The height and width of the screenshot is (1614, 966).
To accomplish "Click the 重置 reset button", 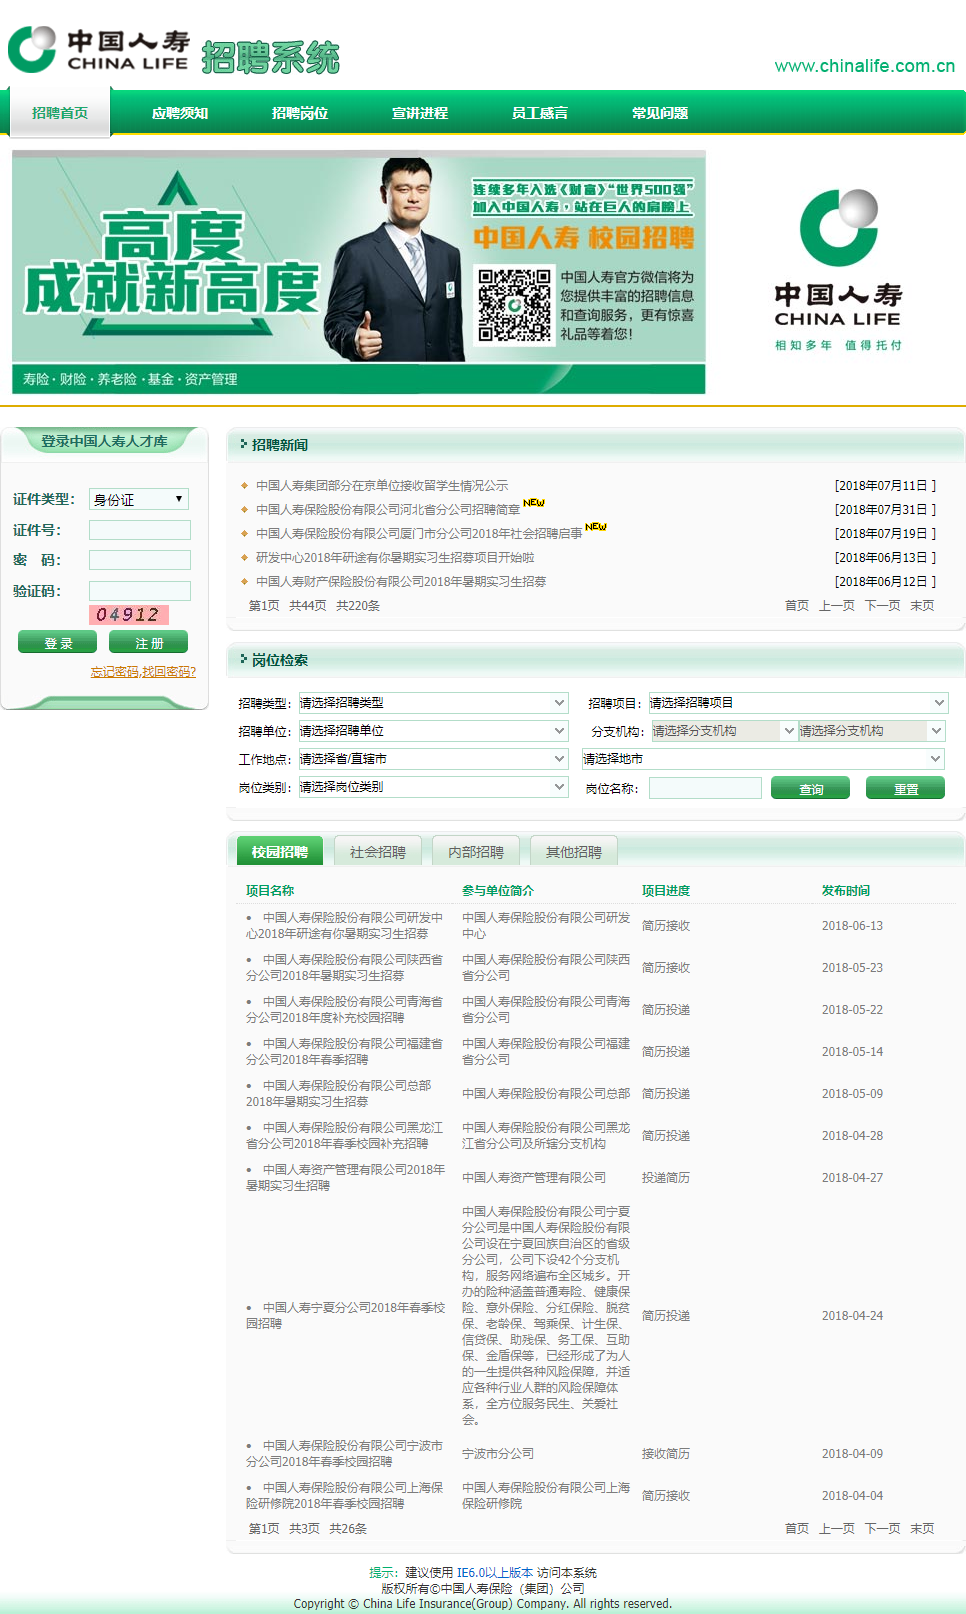I will coord(905,788).
